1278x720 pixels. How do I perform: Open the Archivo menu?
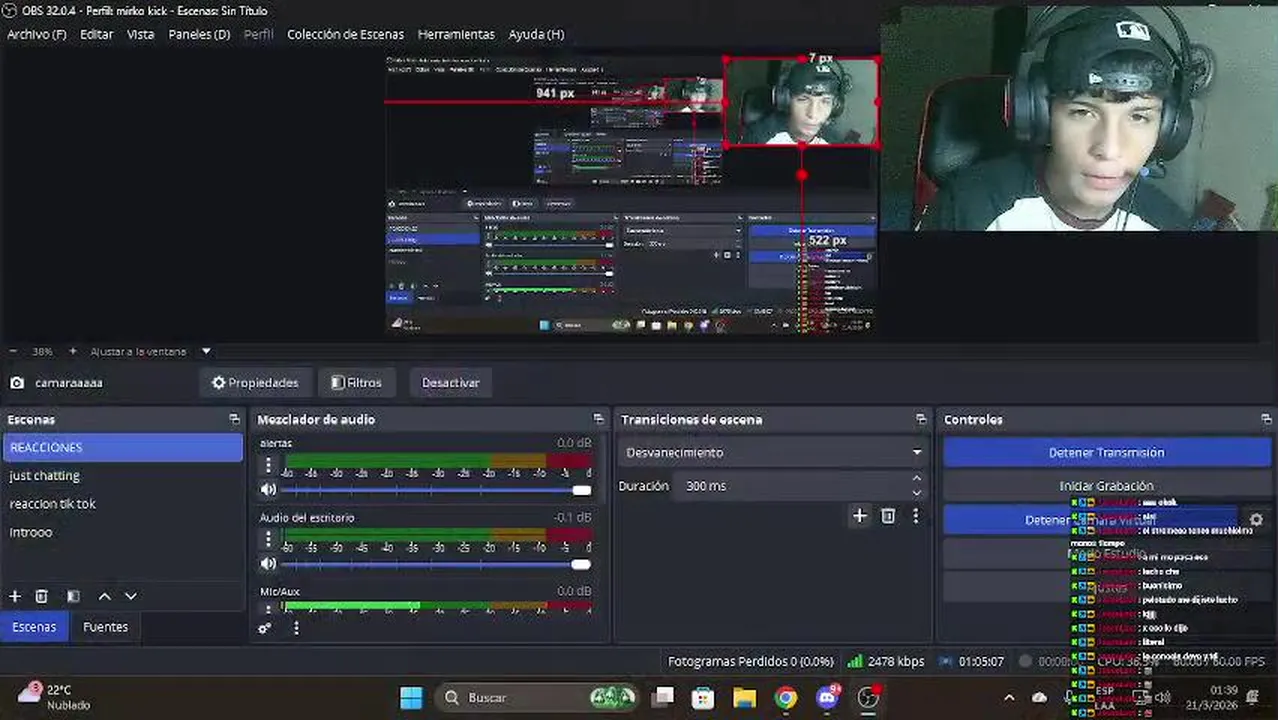click(x=37, y=34)
